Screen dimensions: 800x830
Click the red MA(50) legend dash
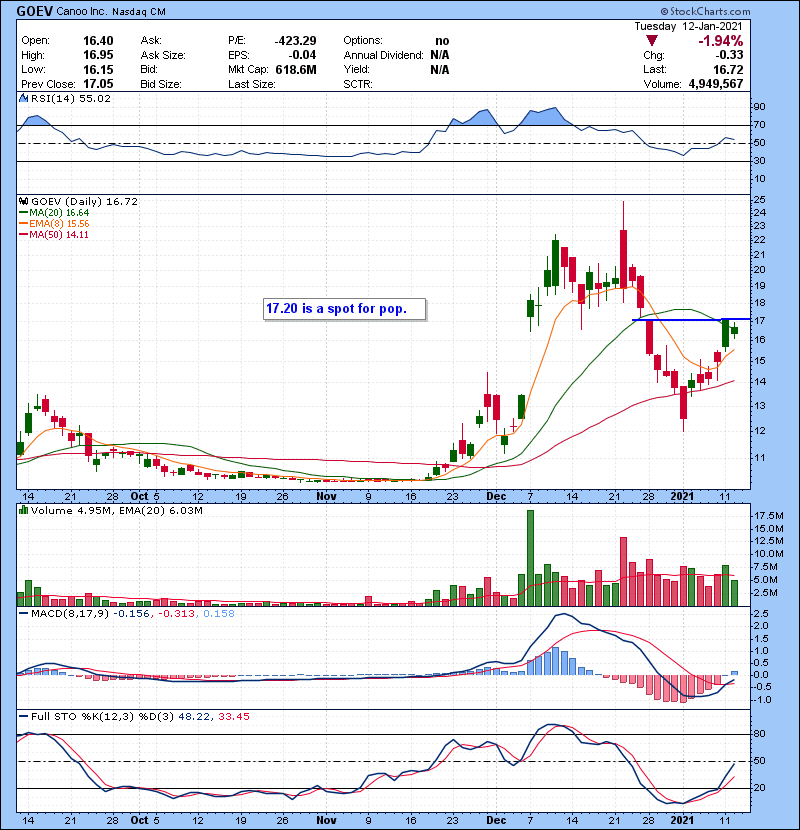[x=23, y=234]
